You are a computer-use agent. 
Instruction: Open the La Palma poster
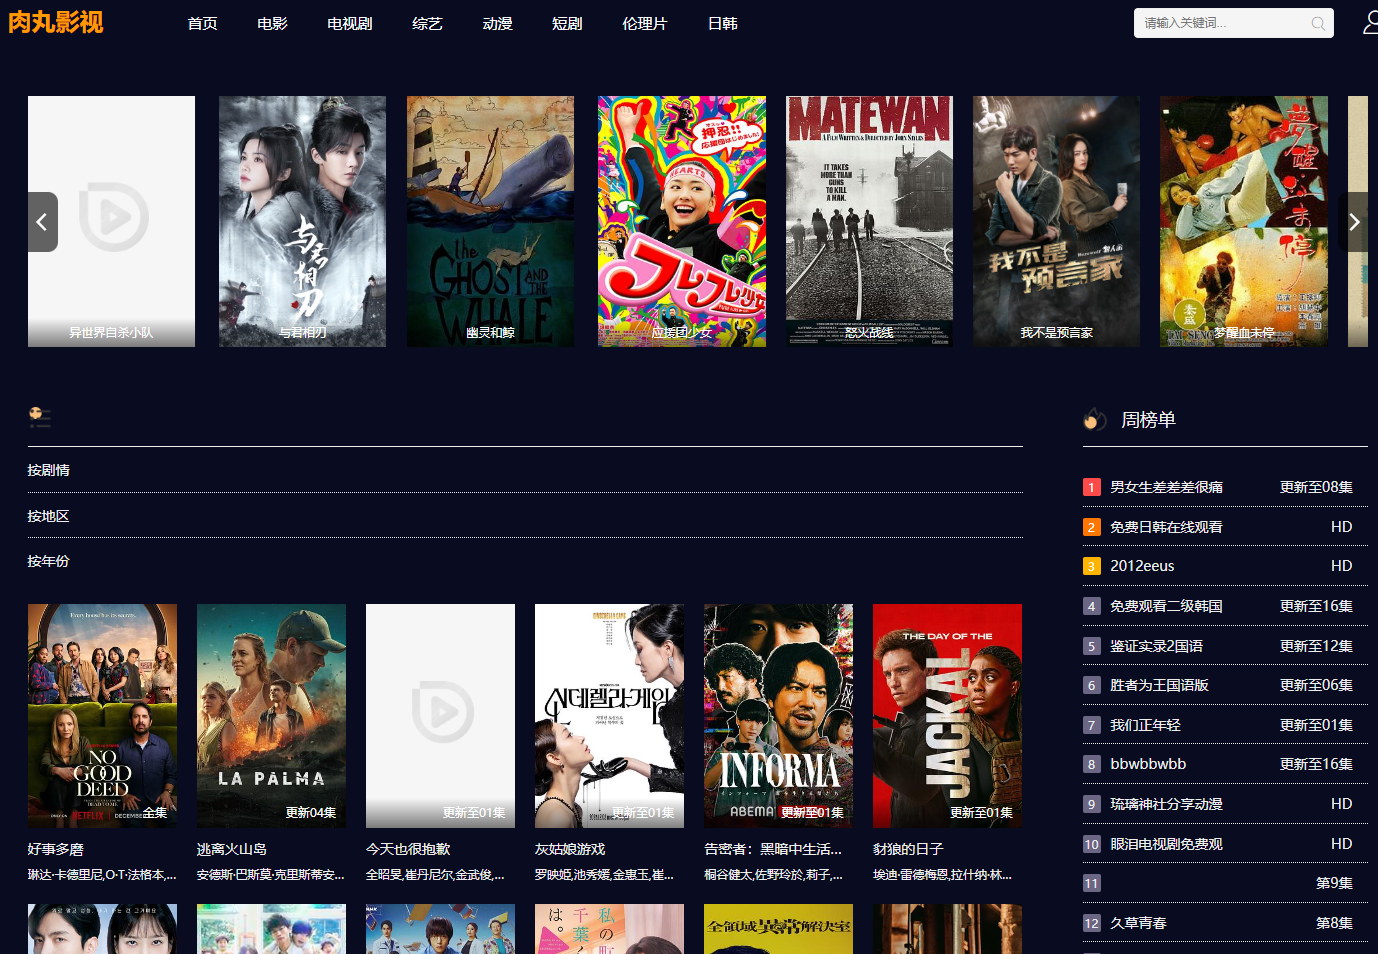point(271,715)
